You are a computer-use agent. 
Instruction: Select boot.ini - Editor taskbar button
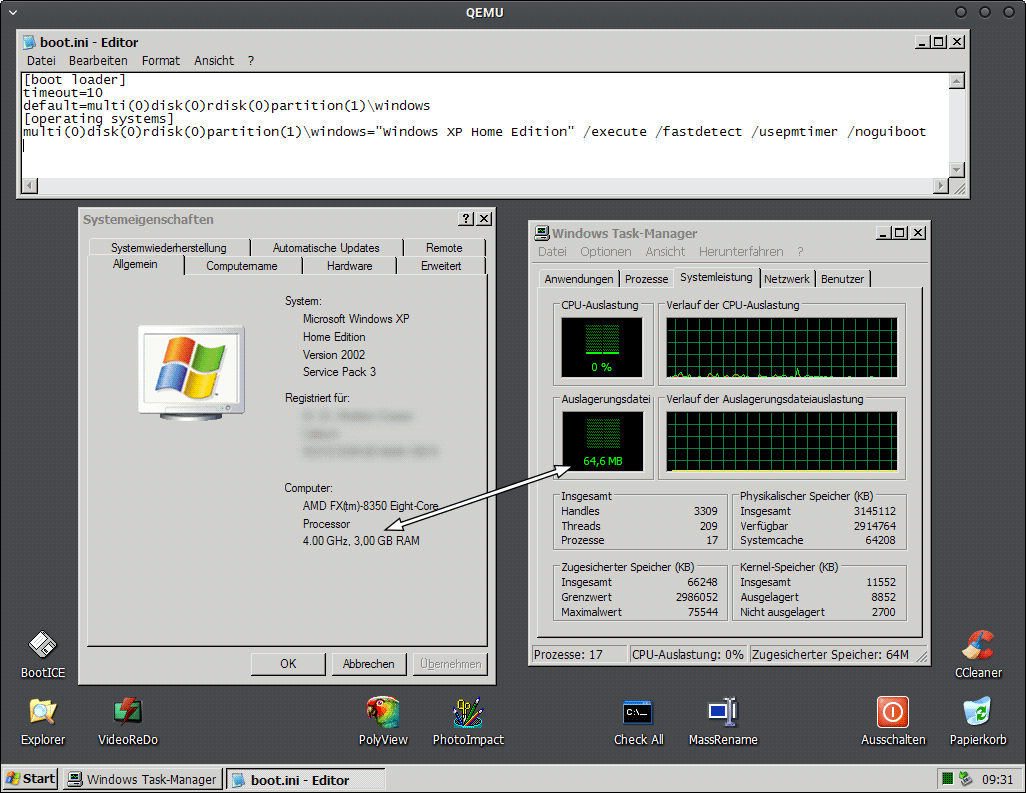306,779
